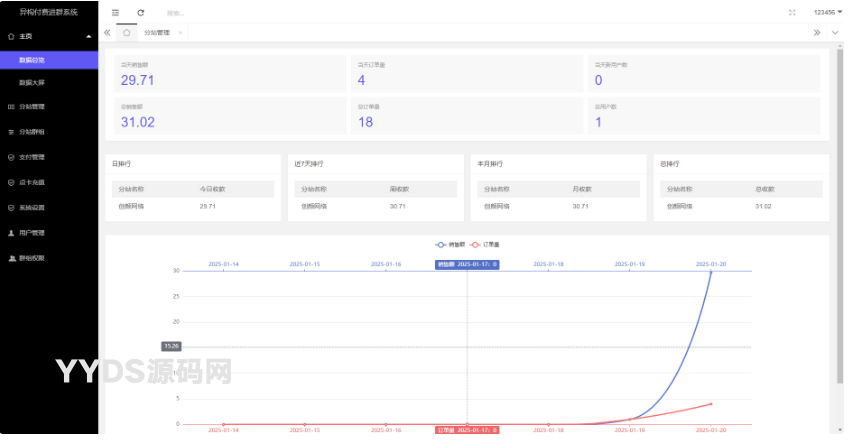Image resolution: width=848 pixels, height=441 pixels.
Task: Click the refresh icon in top bar
Action: (x=140, y=13)
